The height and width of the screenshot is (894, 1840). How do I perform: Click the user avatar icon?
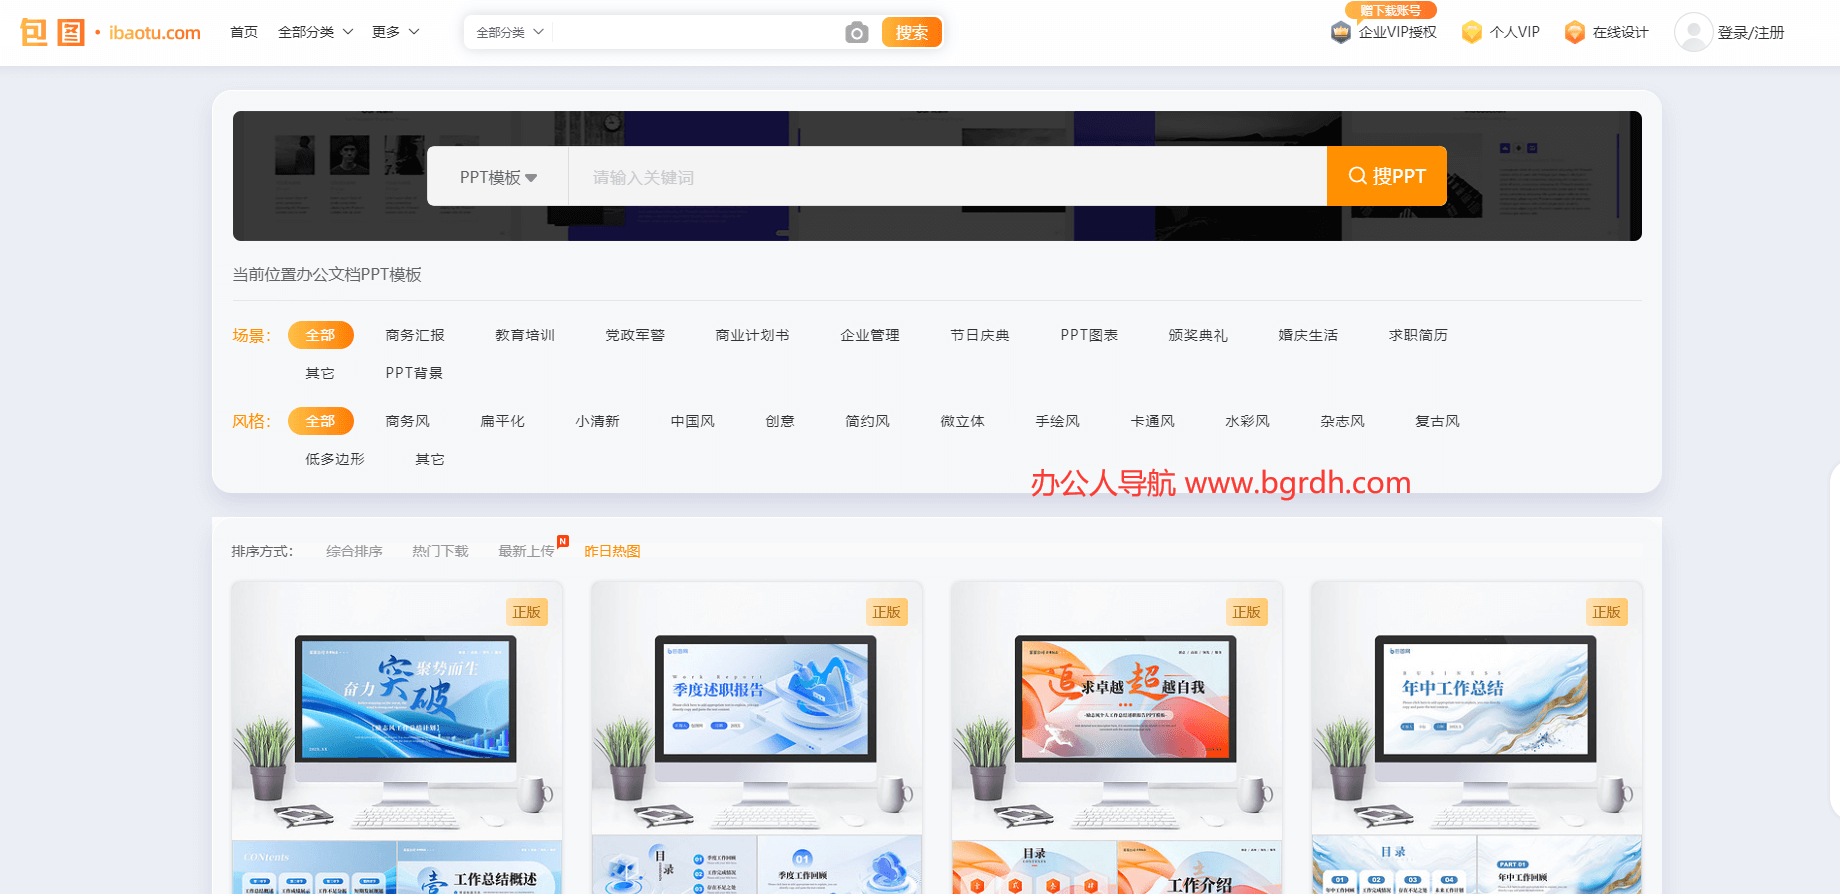tap(1692, 32)
